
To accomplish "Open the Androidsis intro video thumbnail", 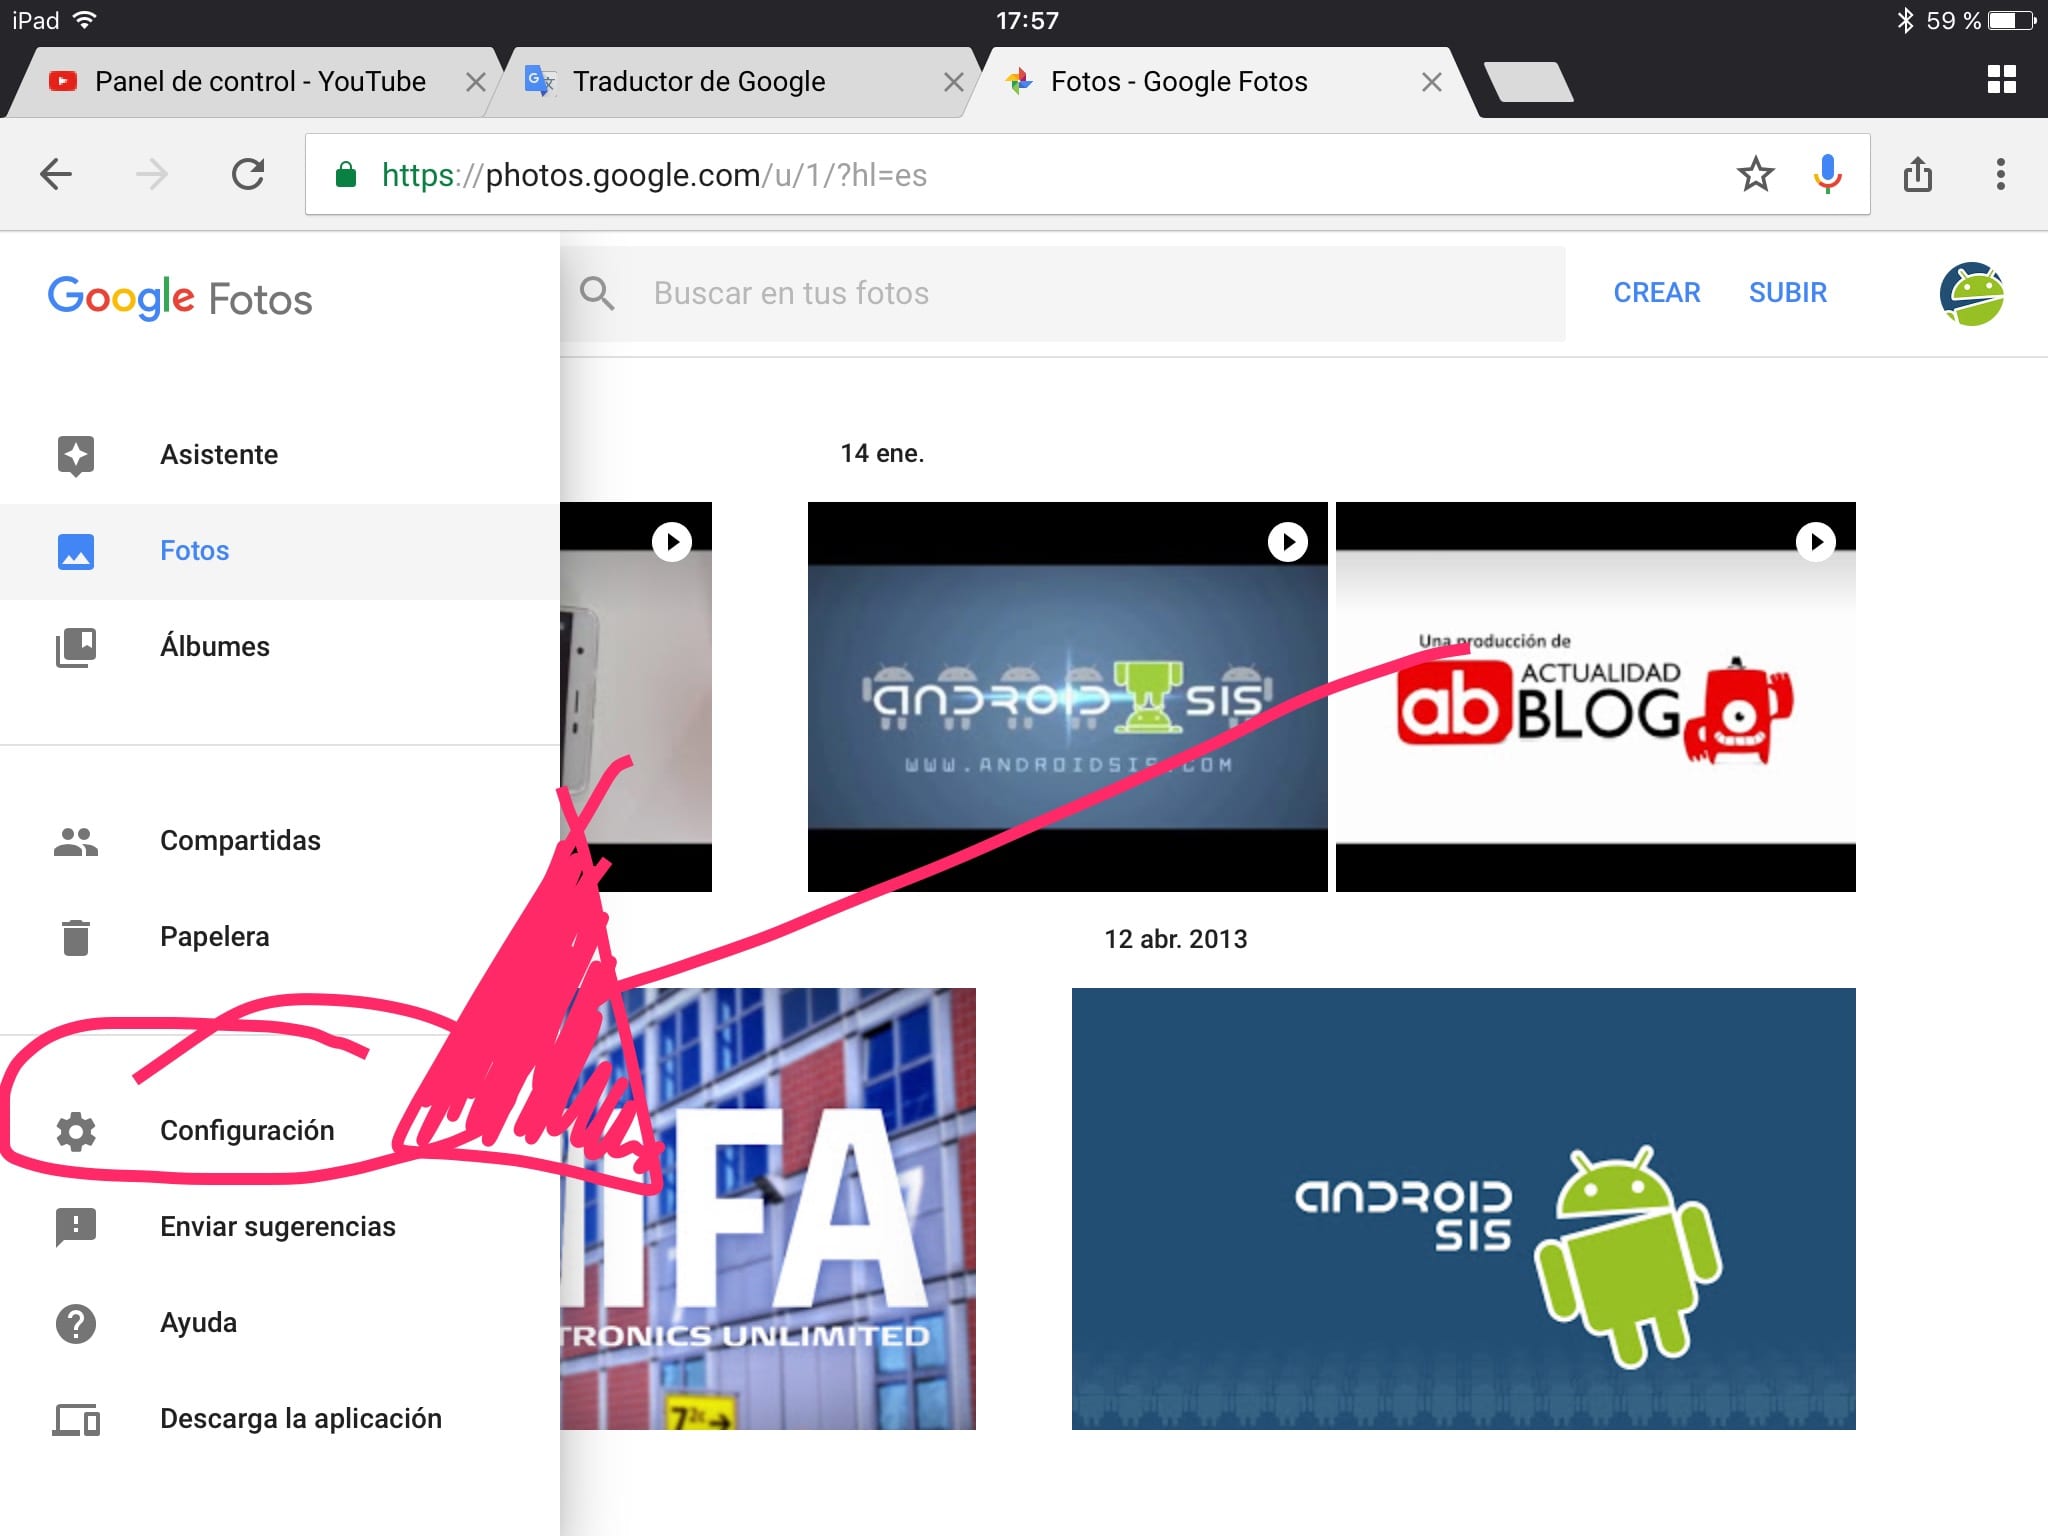I will [1067, 697].
